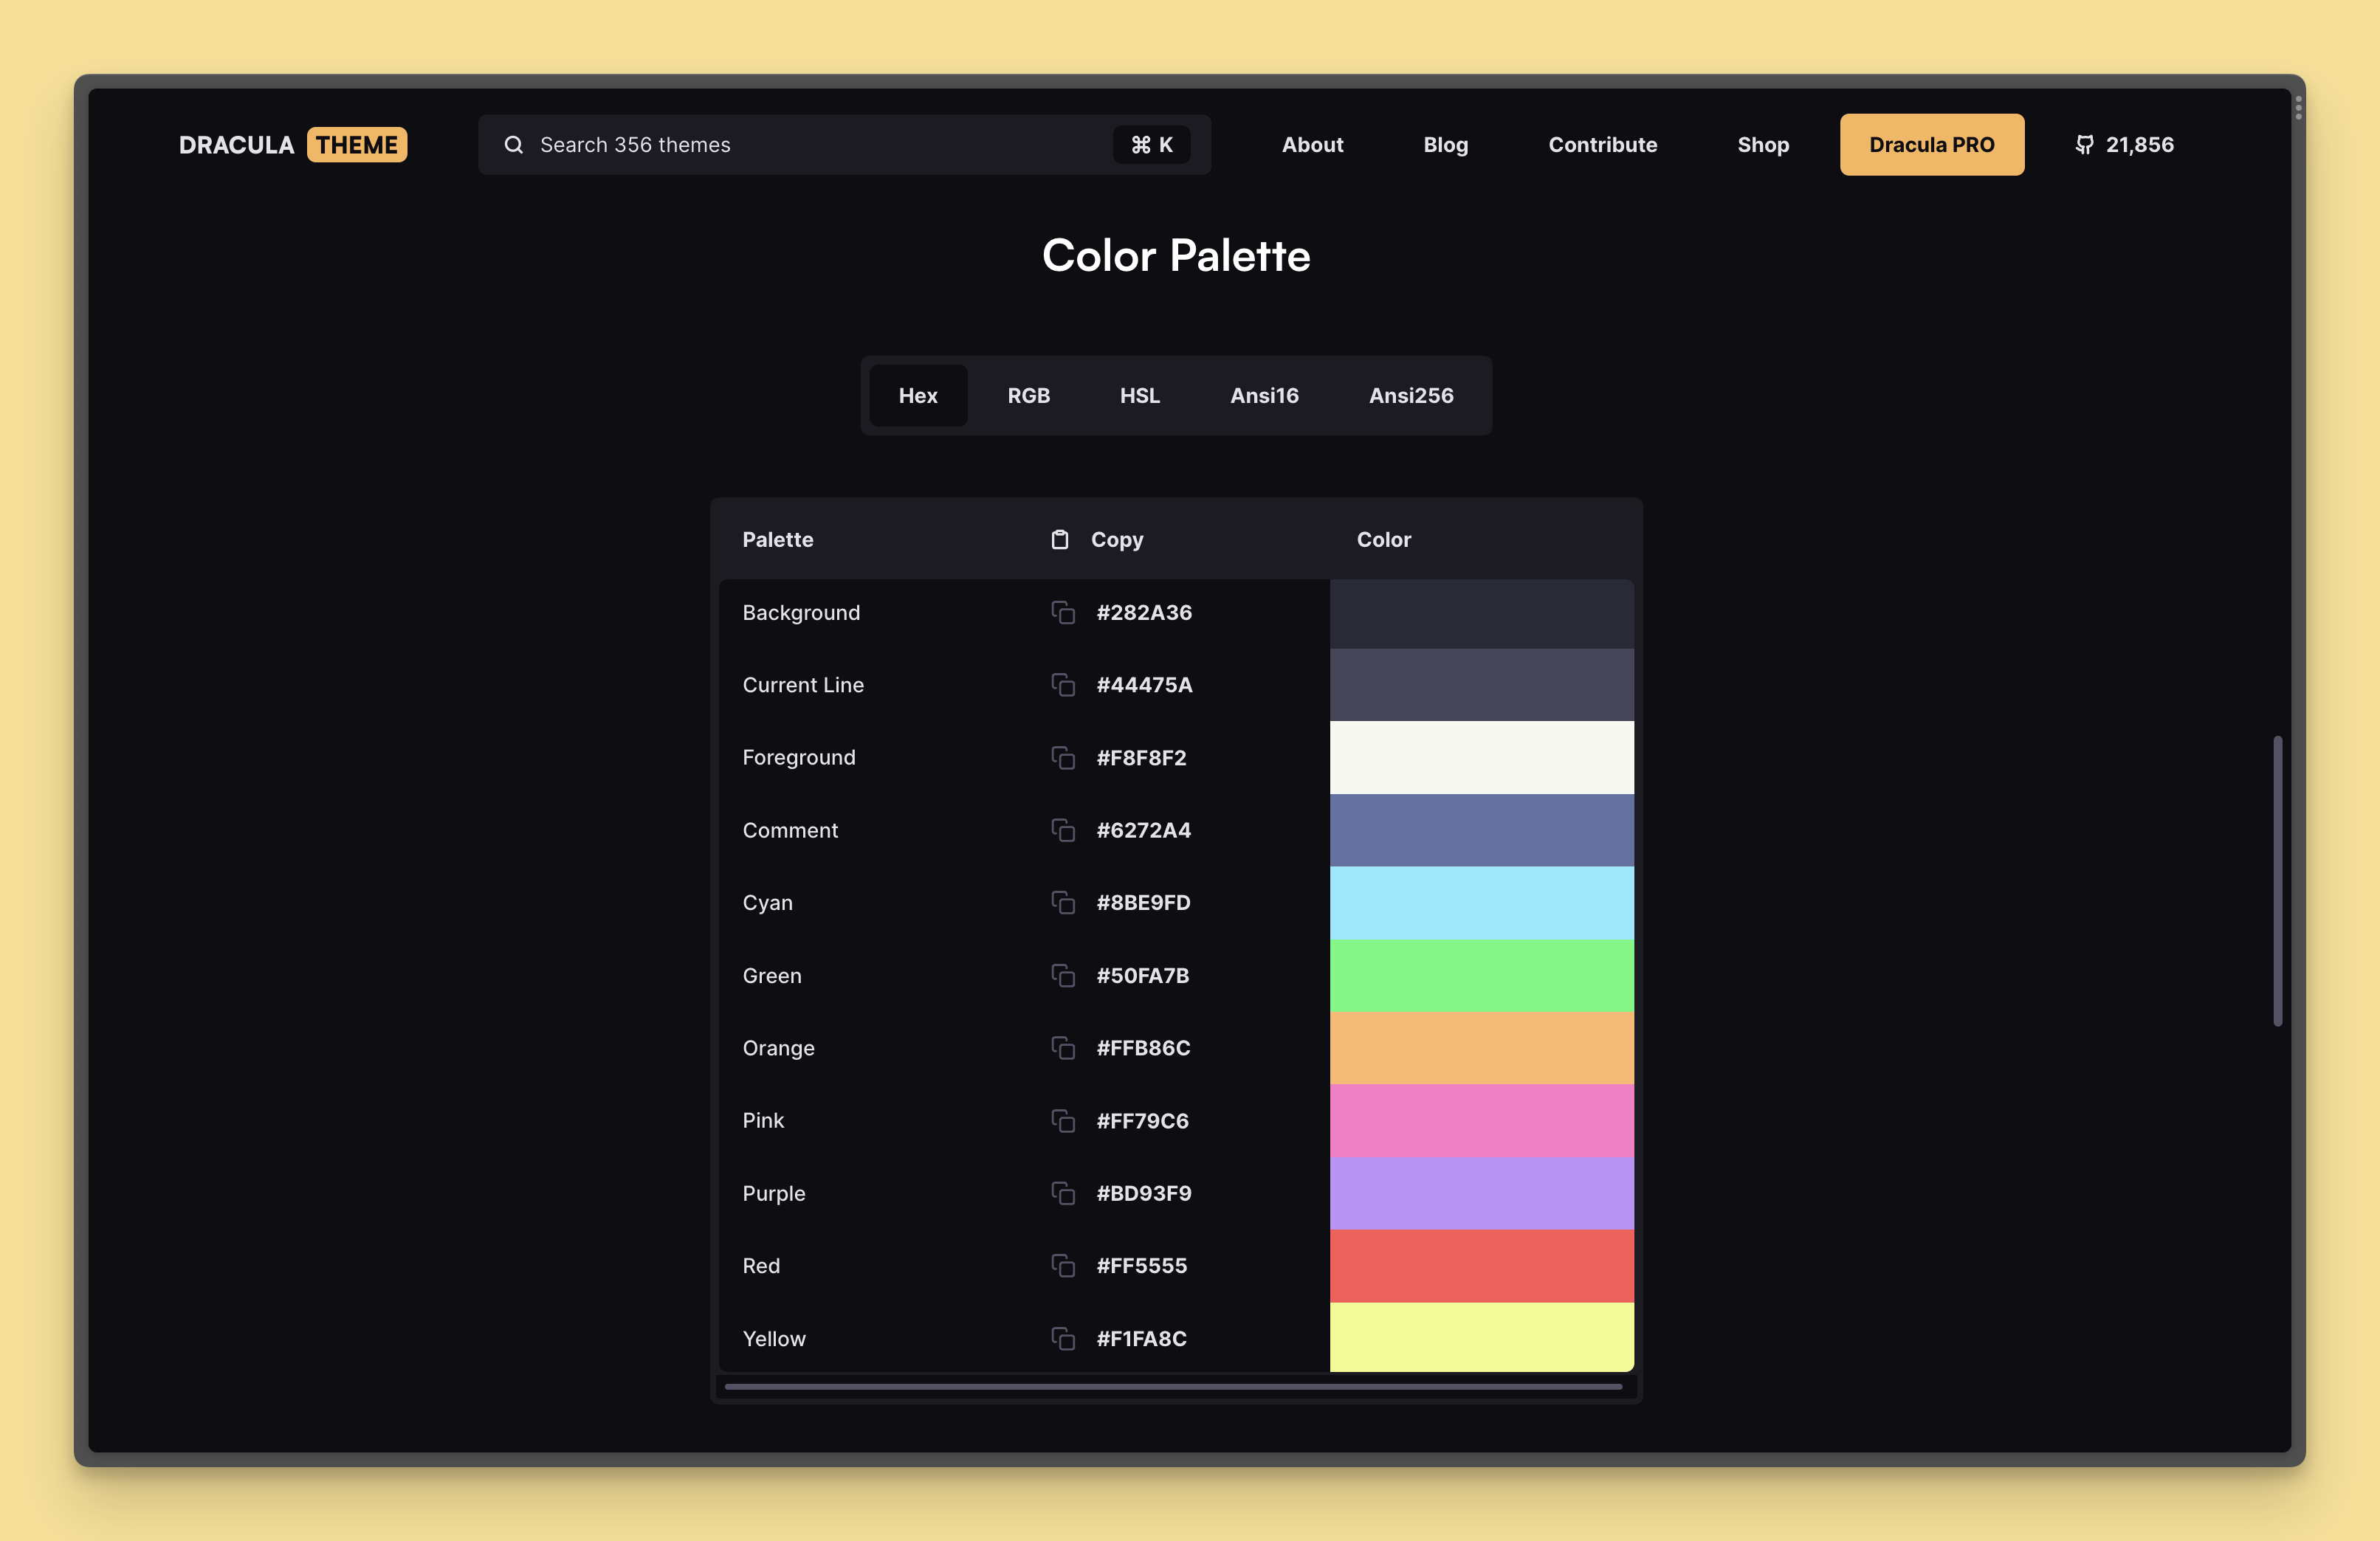Go to the Contribute page
2380x1541 pixels.
1602,145
